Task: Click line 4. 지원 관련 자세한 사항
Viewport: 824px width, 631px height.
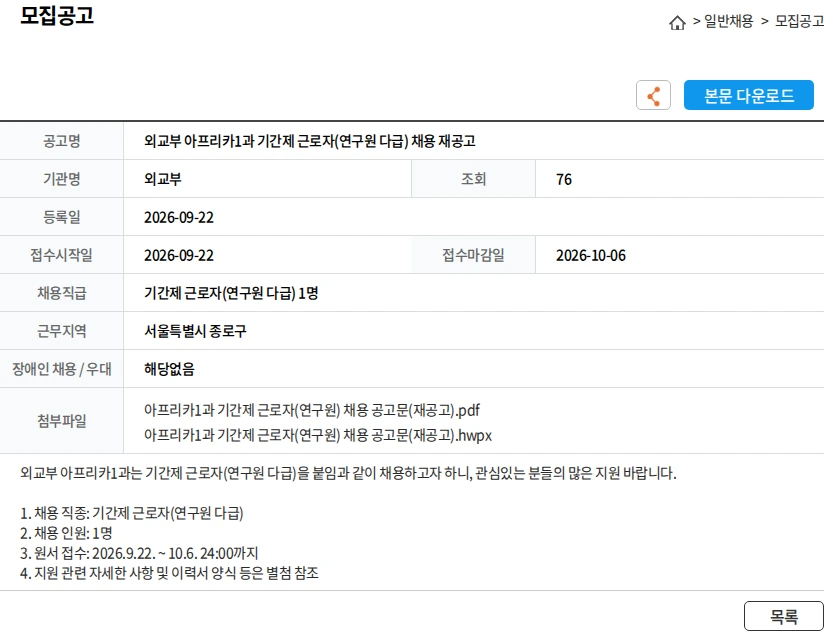Action: pos(169,573)
